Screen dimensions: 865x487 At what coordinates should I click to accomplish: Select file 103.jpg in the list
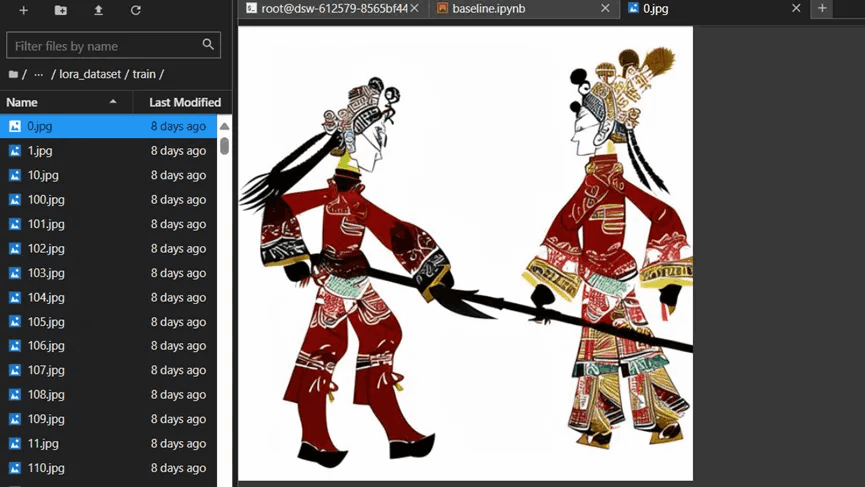point(108,273)
